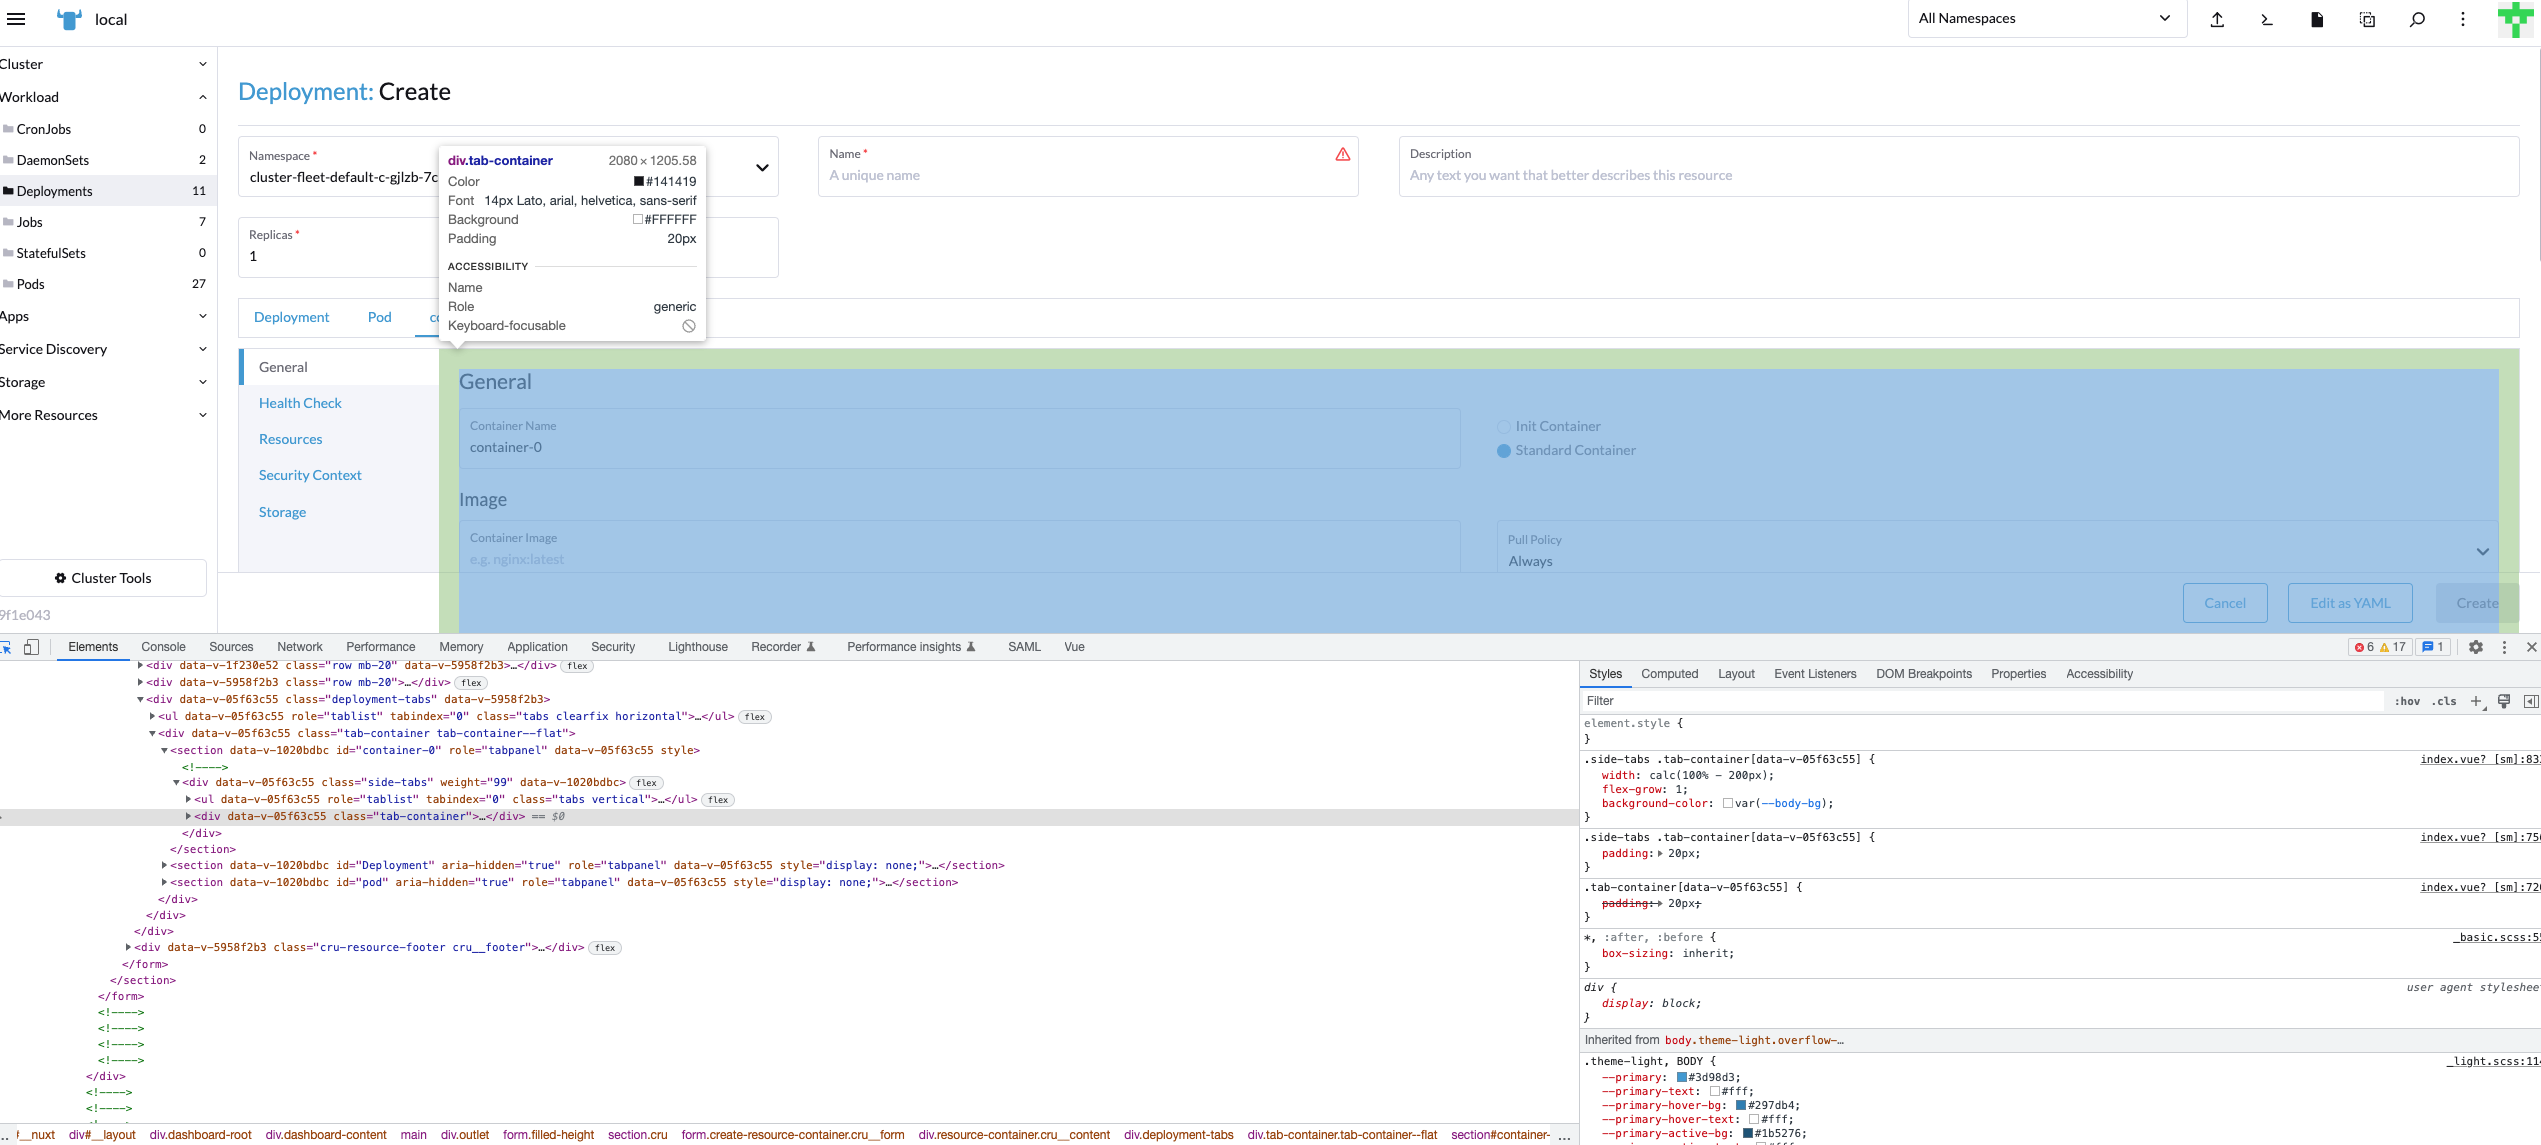Enable :hov pseudo-class toggle in Styles
The height and width of the screenshot is (1145, 2541).
[x=2408, y=701]
